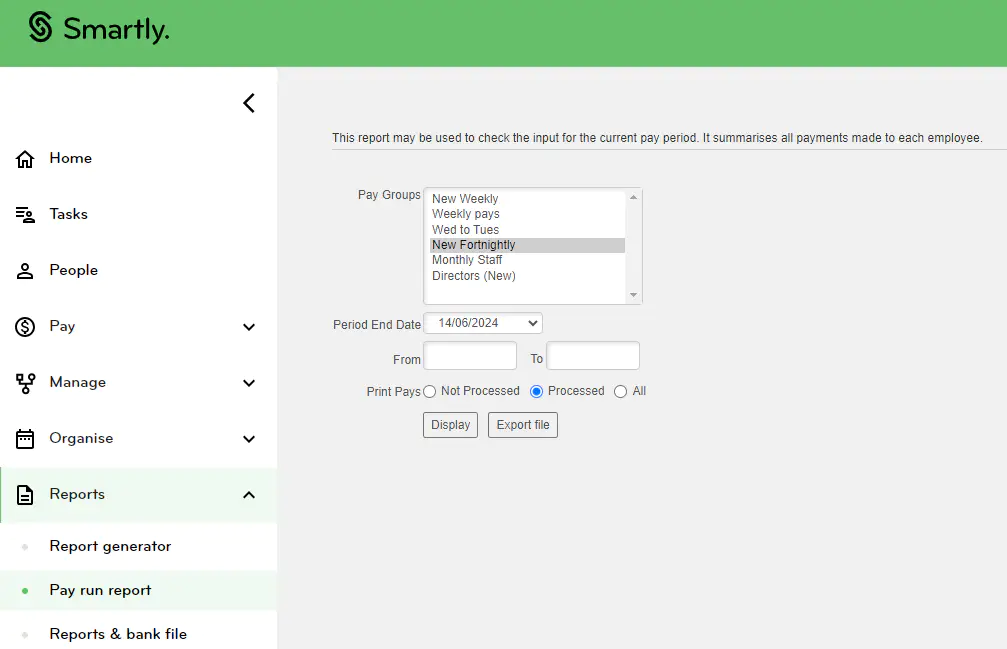
Task: Click the Reports document icon
Action: (x=27, y=494)
